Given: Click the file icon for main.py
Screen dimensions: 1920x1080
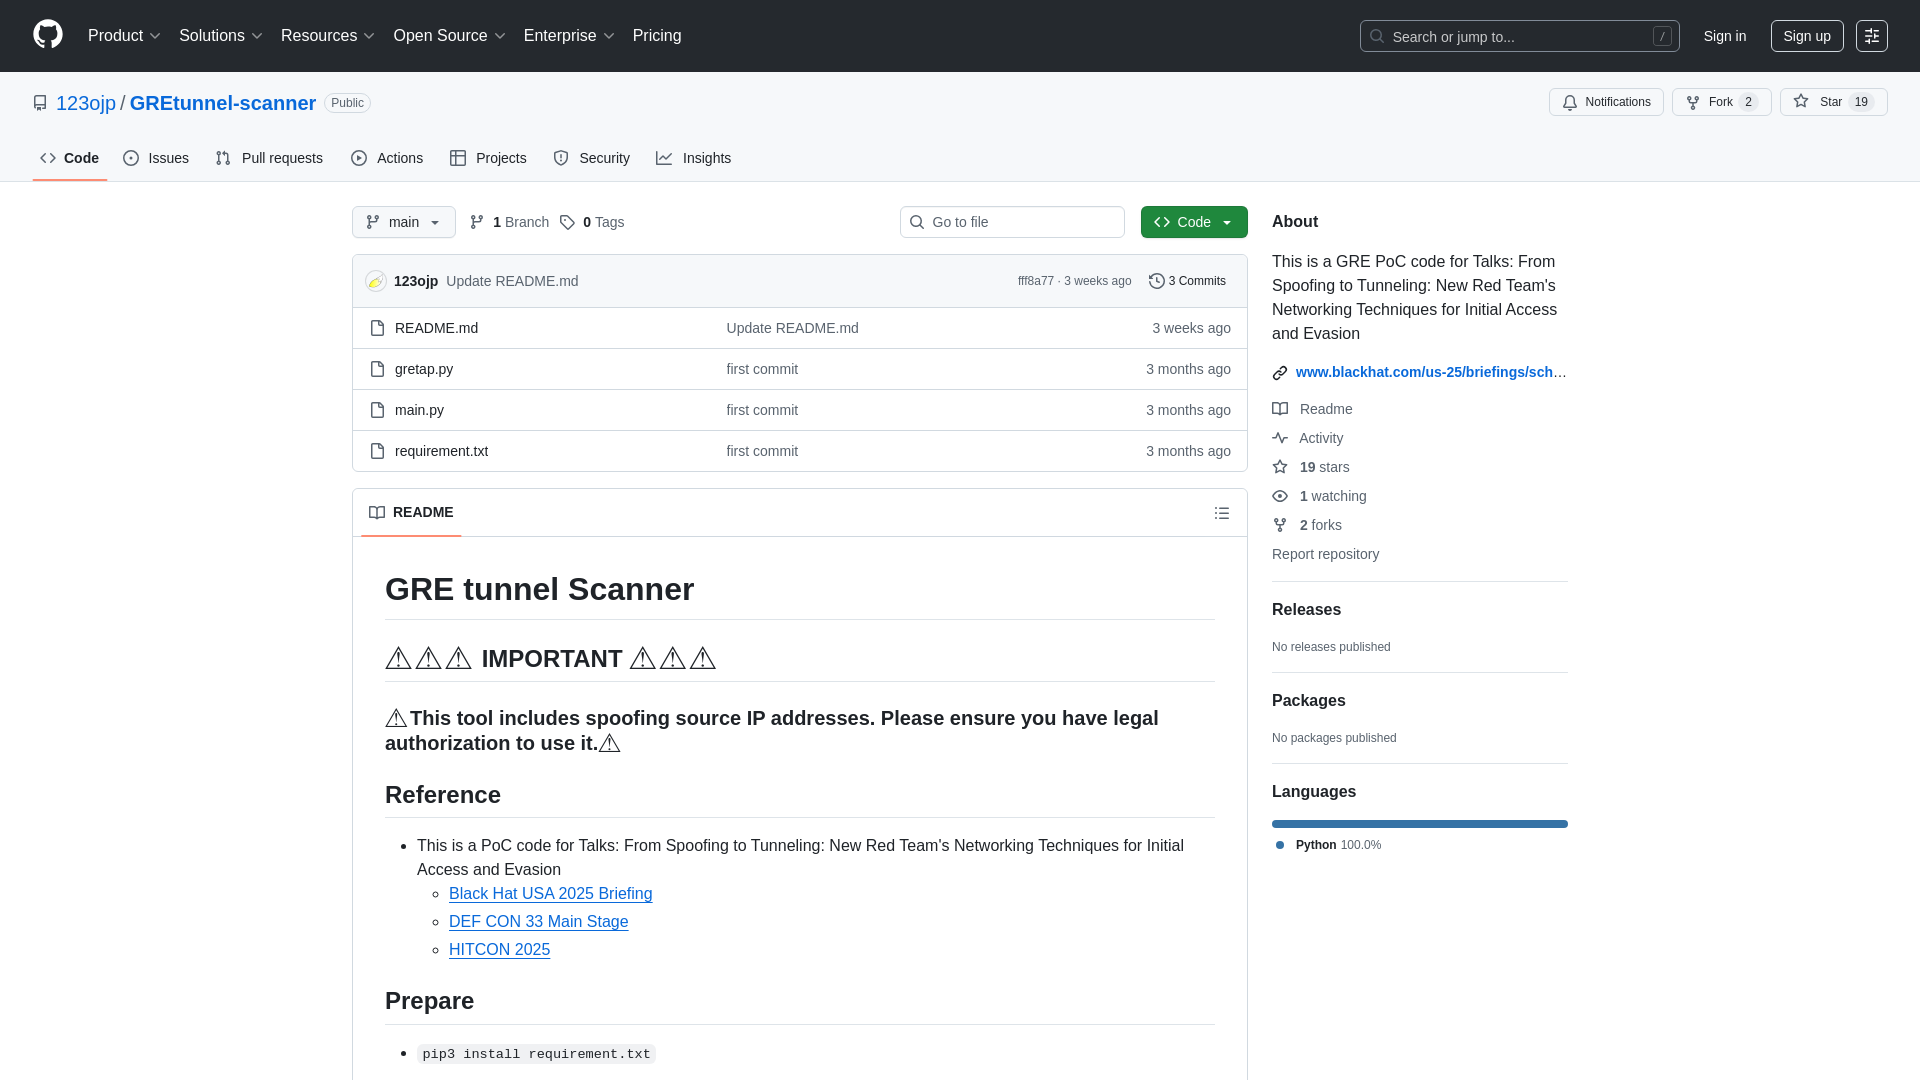Looking at the screenshot, I should (377, 410).
